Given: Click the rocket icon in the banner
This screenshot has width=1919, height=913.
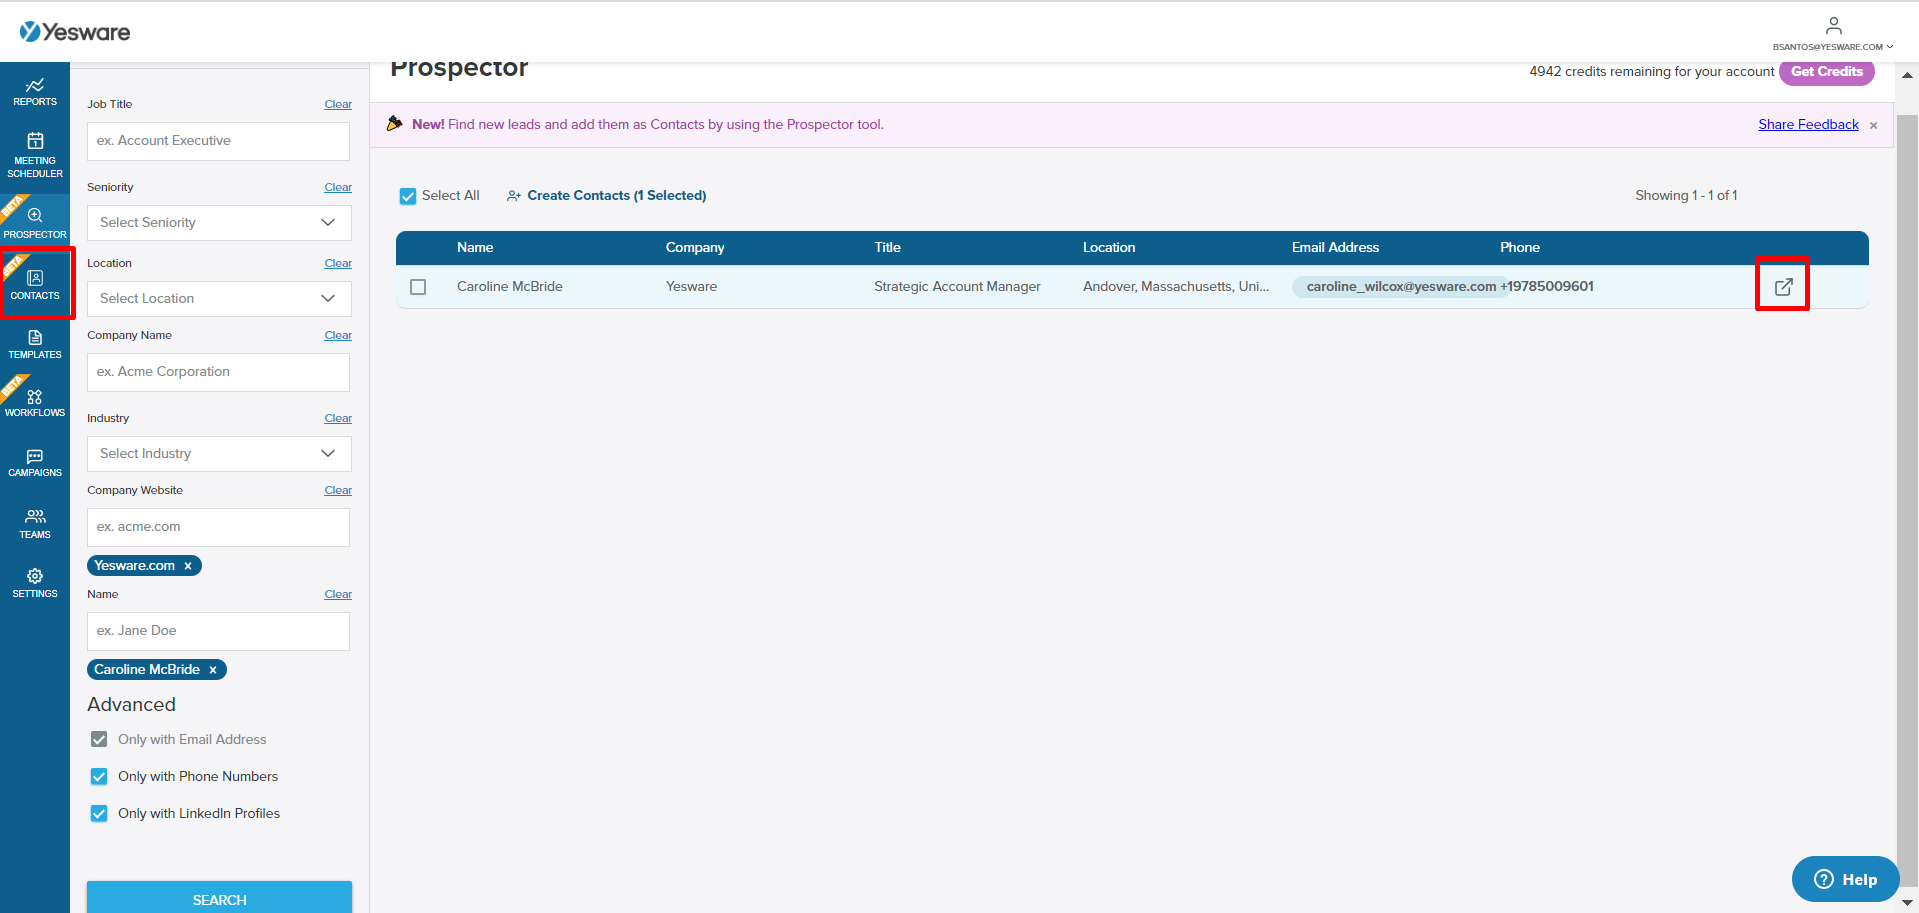Looking at the screenshot, I should coord(395,124).
